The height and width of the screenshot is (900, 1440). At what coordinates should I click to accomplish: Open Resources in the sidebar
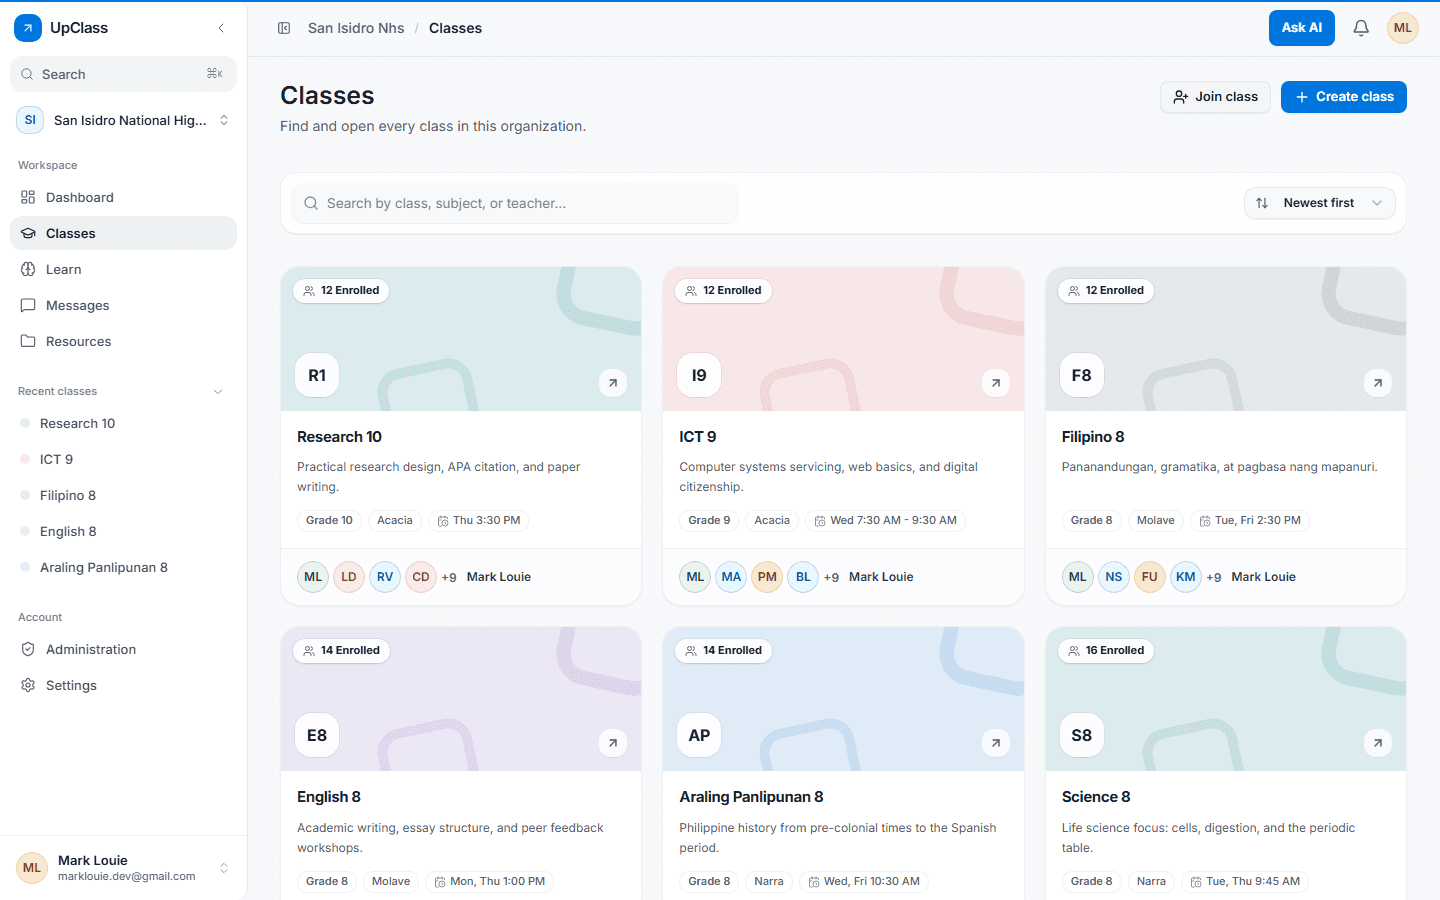coord(124,341)
